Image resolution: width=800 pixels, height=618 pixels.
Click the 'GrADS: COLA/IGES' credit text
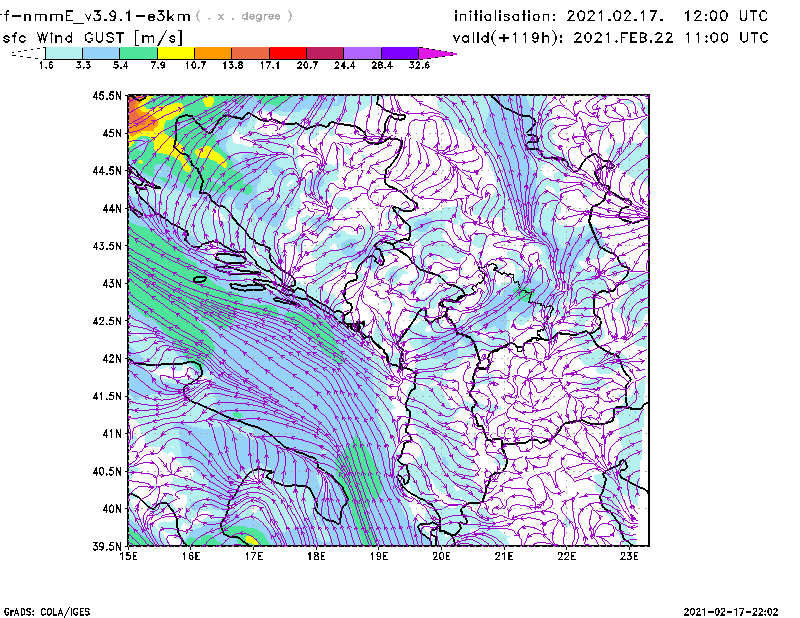coord(47,612)
